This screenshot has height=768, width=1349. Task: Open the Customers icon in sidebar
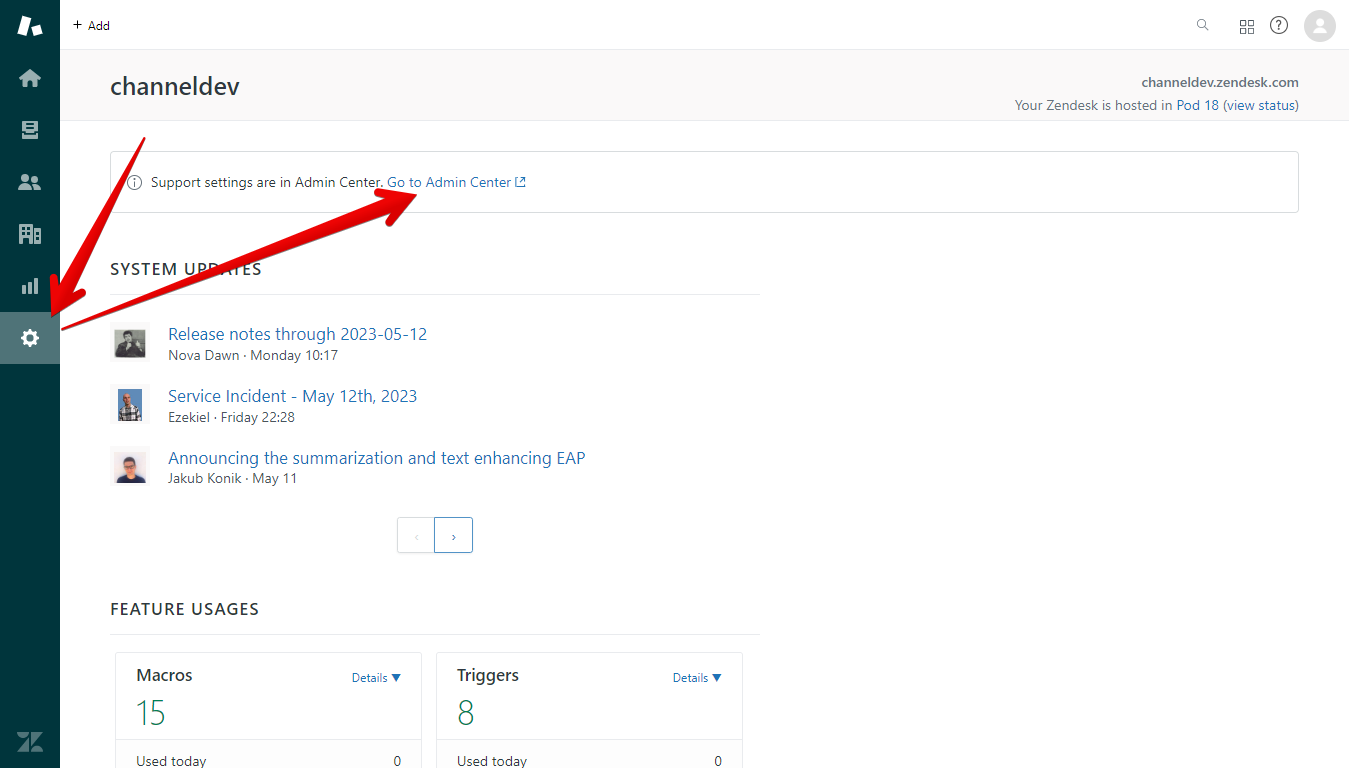30,182
